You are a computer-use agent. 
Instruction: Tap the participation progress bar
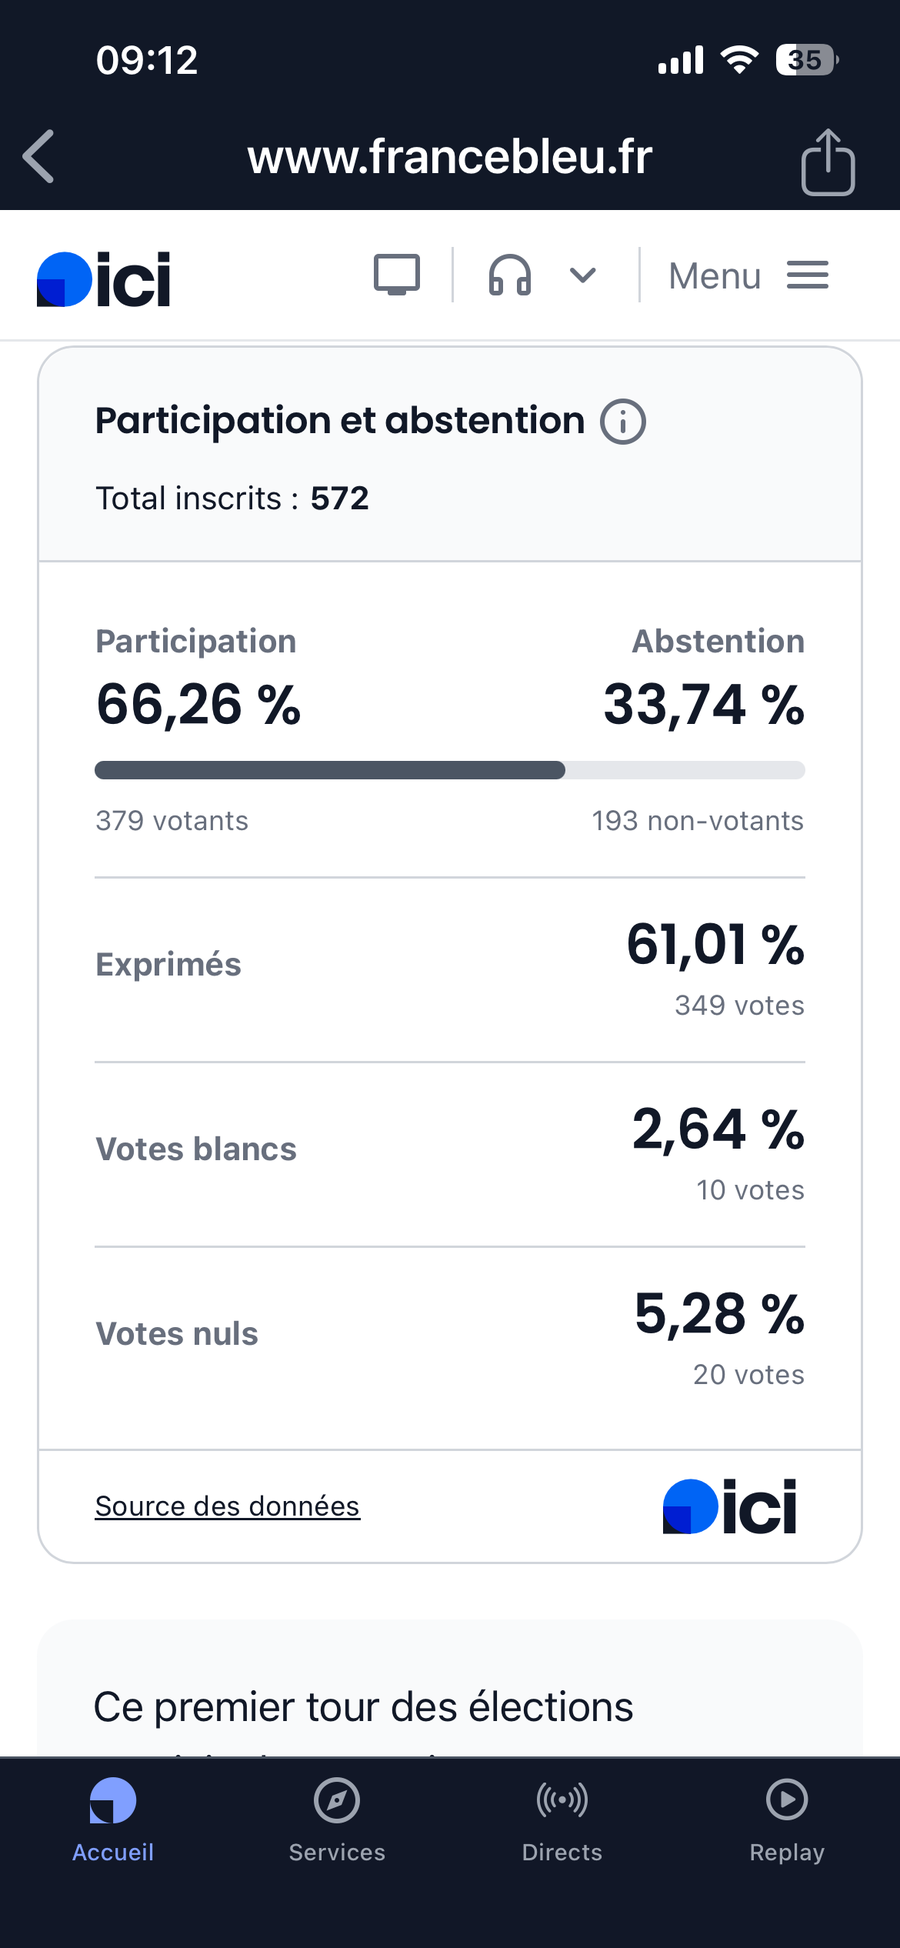pos(449,770)
